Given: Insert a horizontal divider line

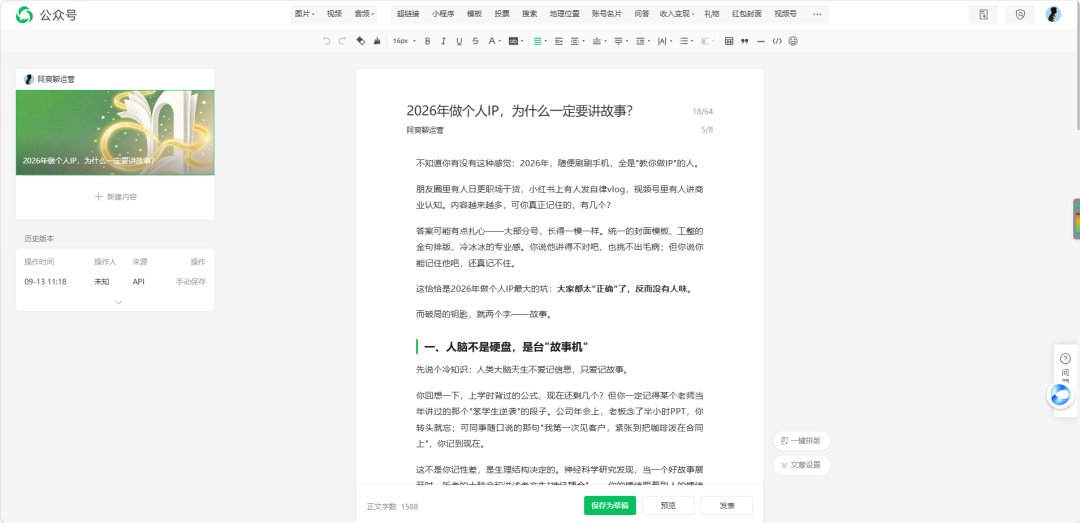Looking at the screenshot, I should [760, 41].
